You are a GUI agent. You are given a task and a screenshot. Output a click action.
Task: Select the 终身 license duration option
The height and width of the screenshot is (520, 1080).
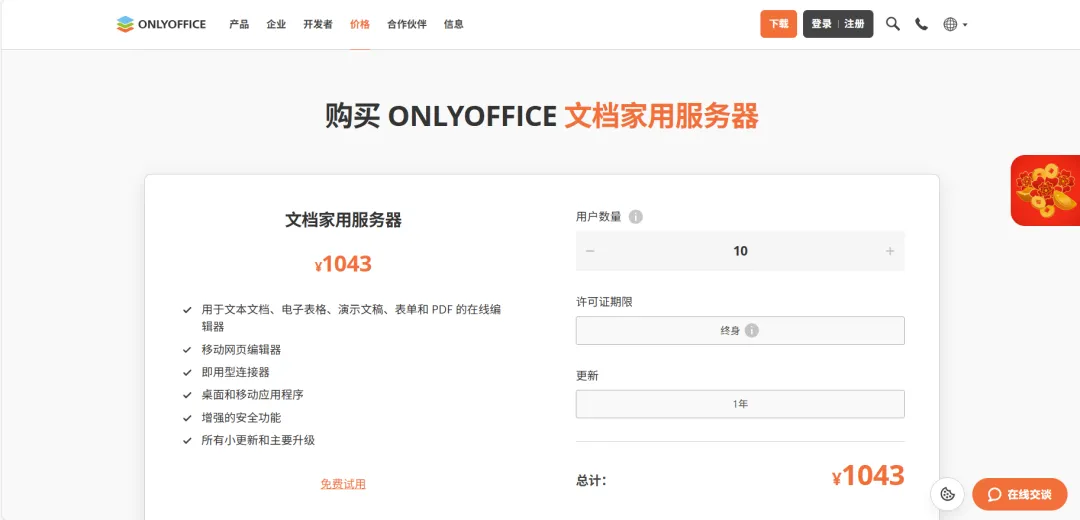pos(740,331)
